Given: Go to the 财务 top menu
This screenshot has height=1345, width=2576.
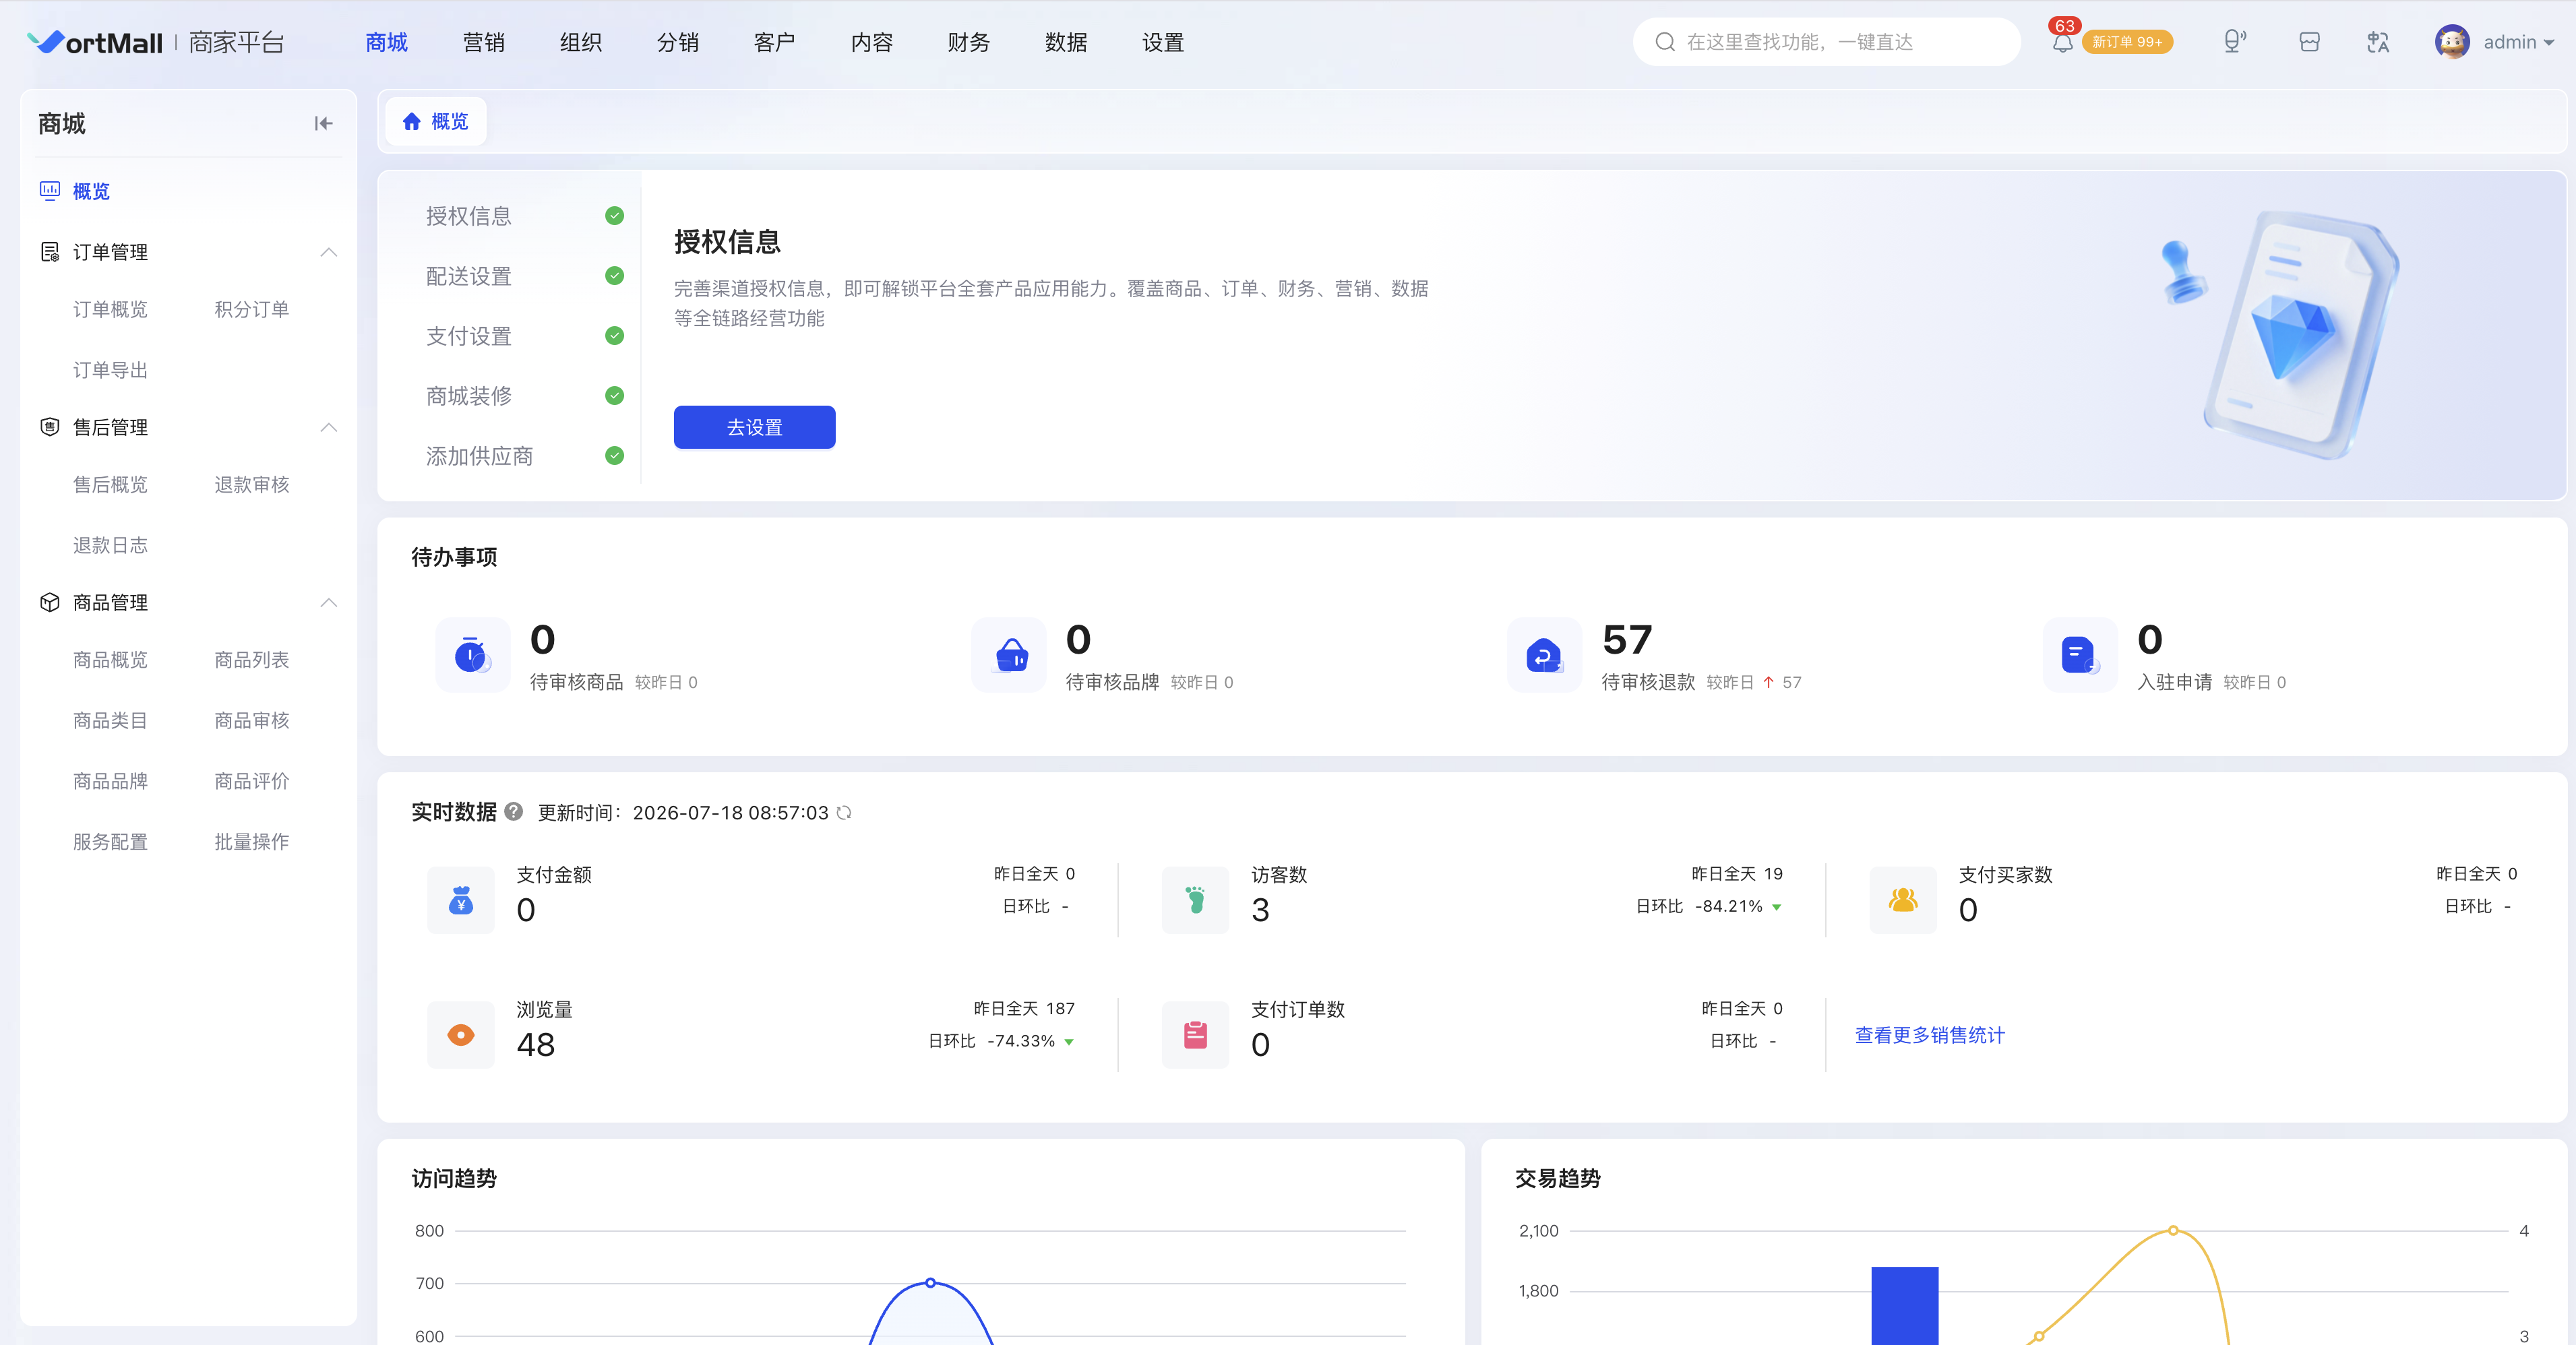Looking at the screenshot, I should tap(969, 42).
